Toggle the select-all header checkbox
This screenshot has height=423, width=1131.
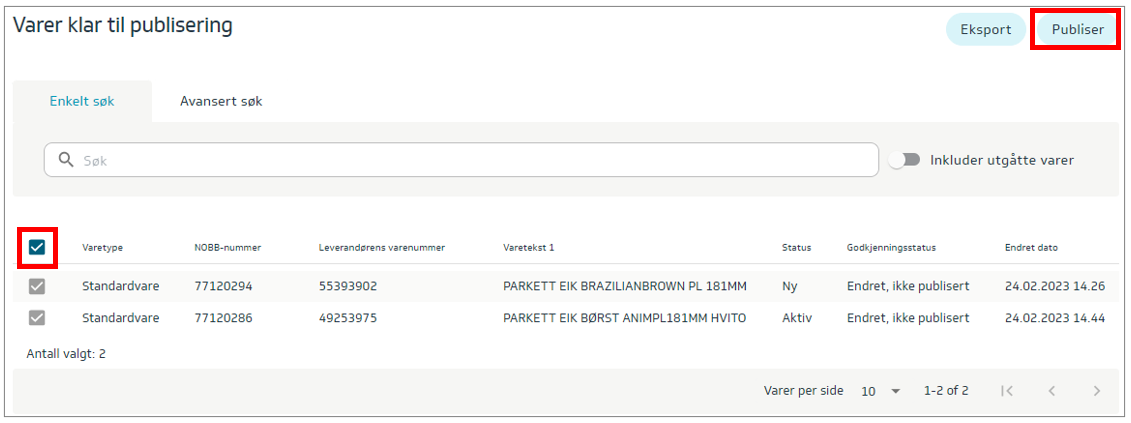pyautogui.click(x=37, y=248)
